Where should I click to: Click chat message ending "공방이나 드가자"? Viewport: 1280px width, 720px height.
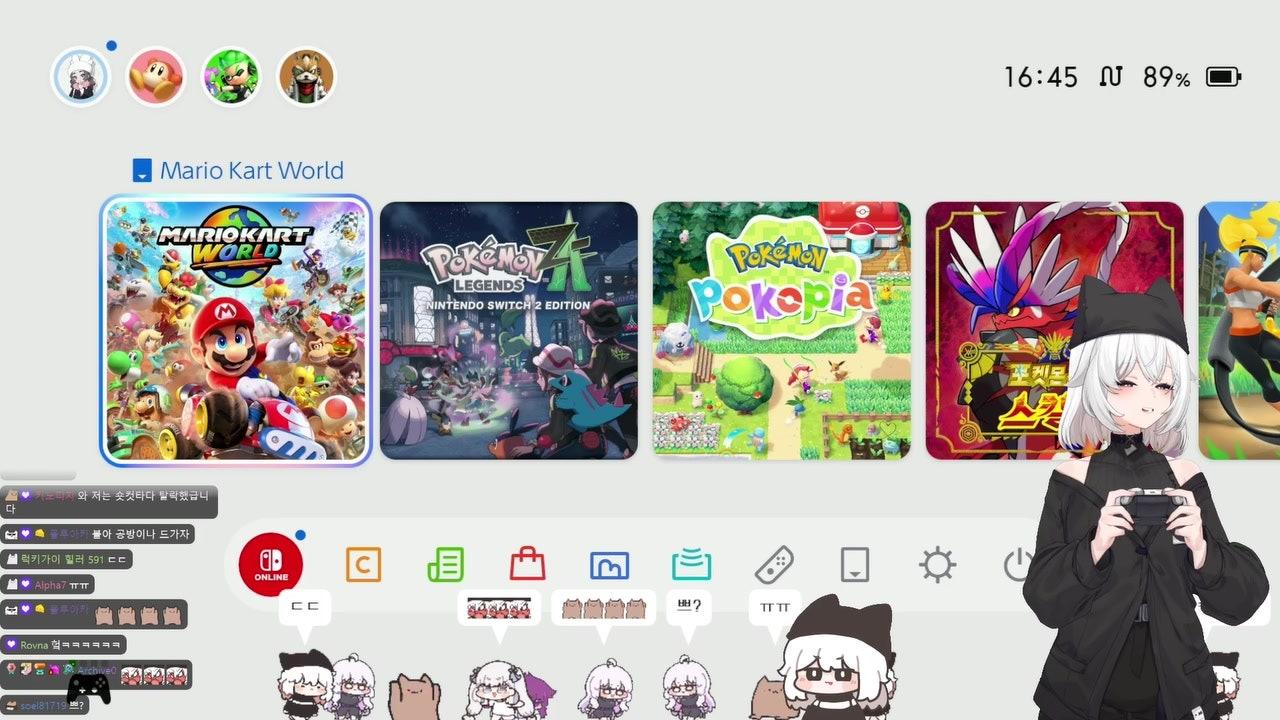coord(98,535)
